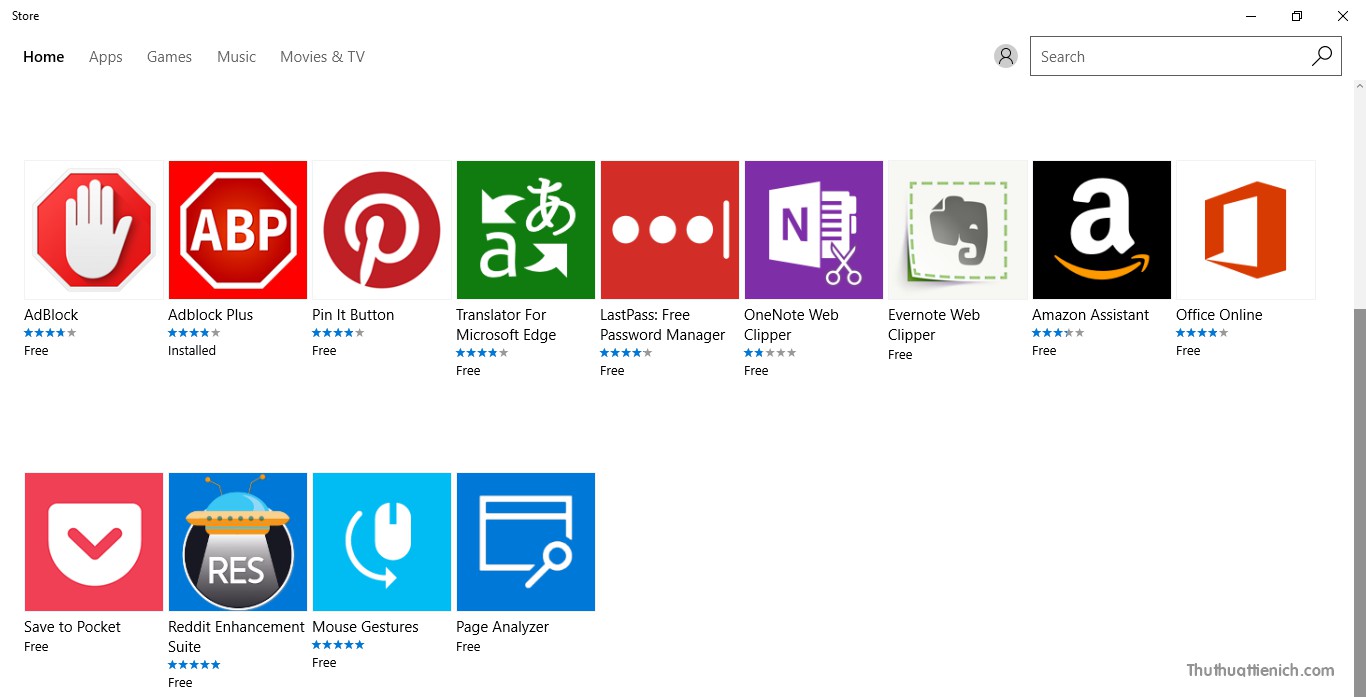Click the user account profile icon
The image size is (1366, 697).
click(1006, 56)
